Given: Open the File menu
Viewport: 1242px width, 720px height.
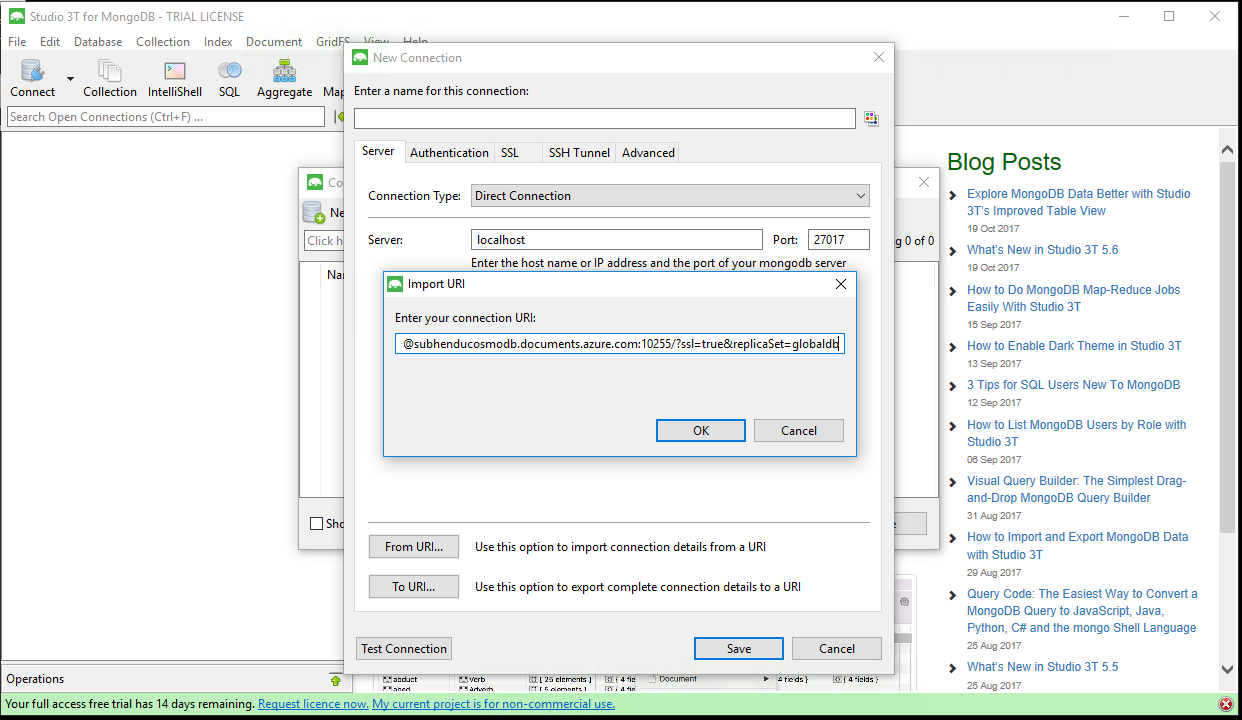Looking at the screenshot, I should (17, 42).
